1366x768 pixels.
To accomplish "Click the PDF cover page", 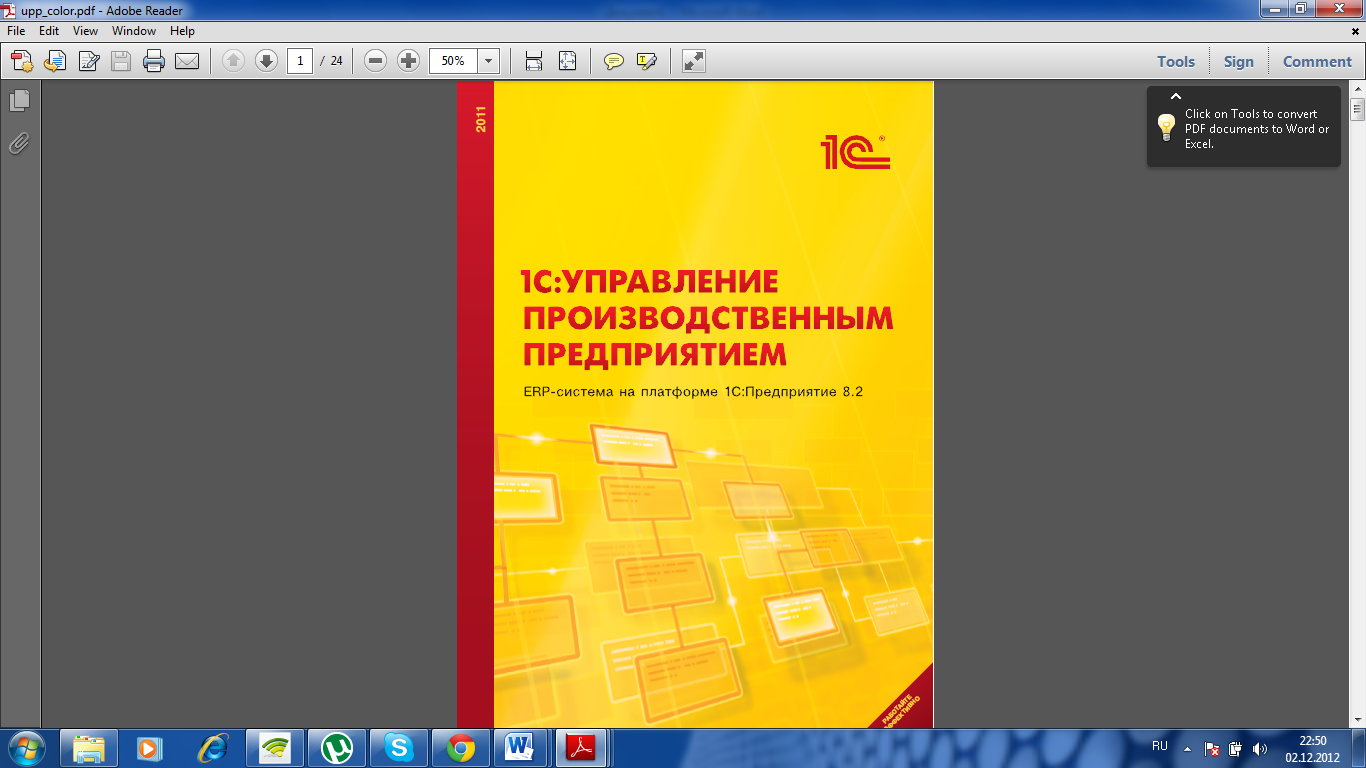I will (695, 404).
